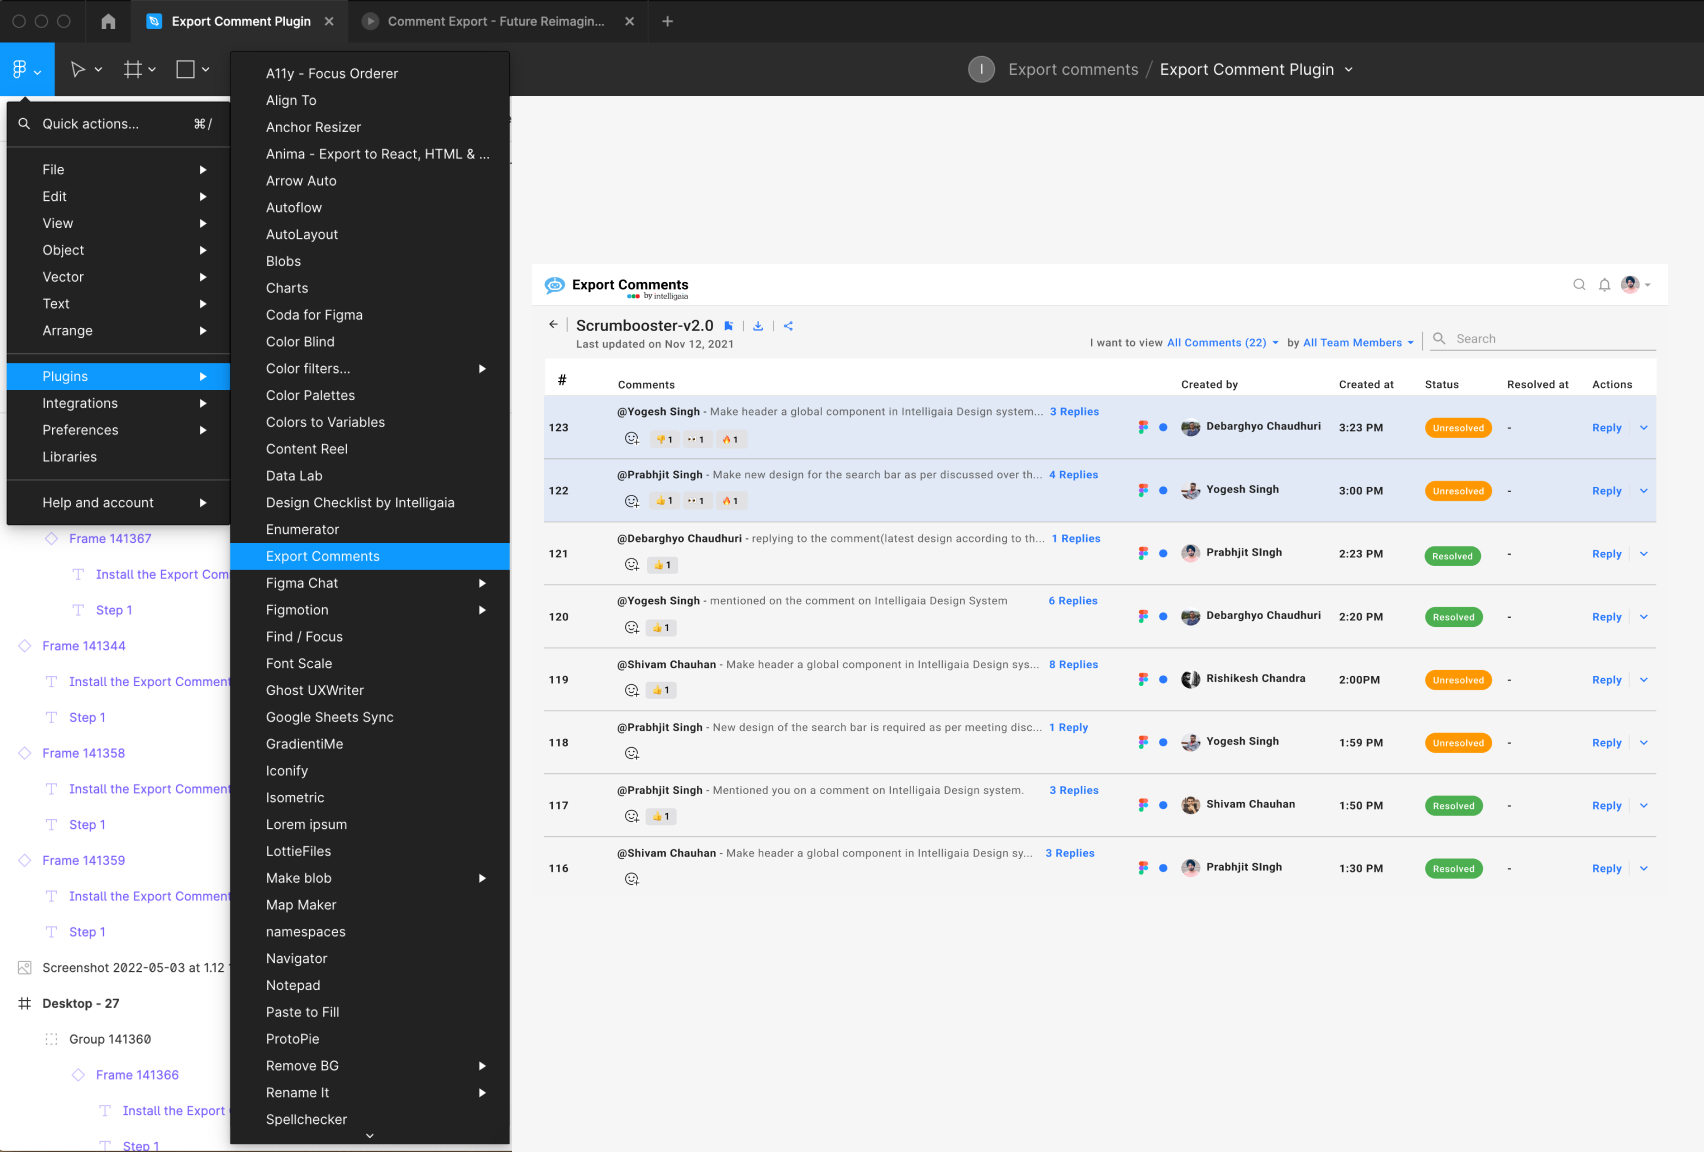Click the download icon beside Scrumbooster-v2.0

758,325
